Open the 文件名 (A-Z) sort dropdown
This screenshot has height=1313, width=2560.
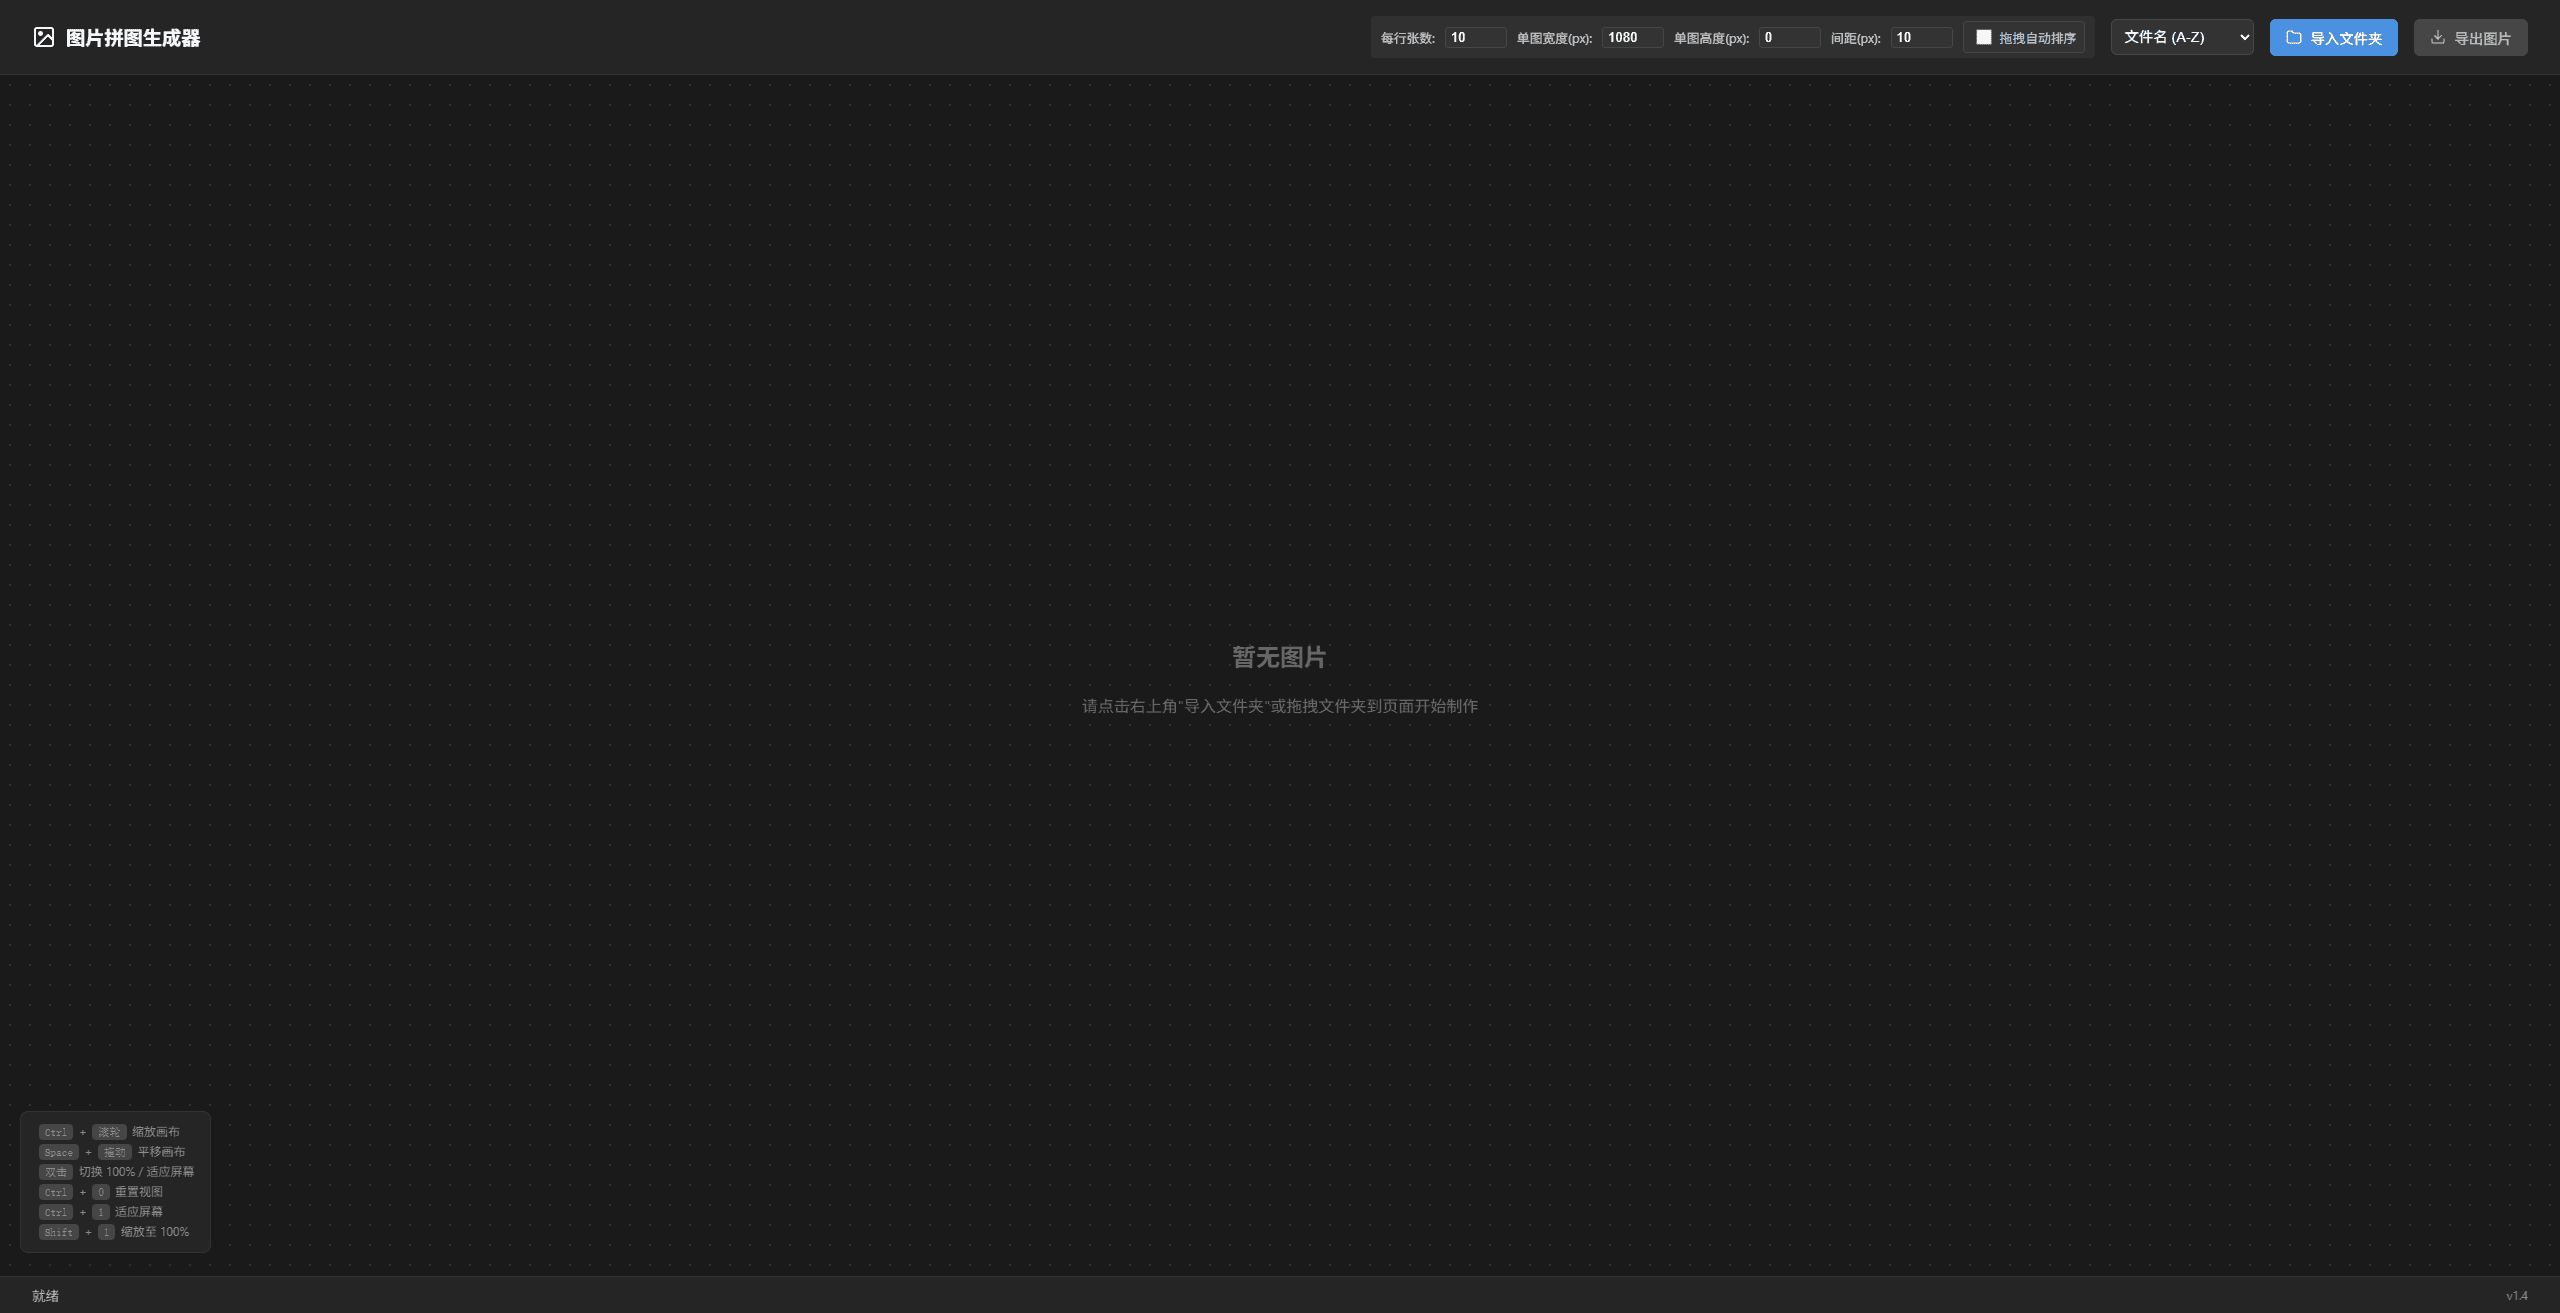pos(2181,37)
